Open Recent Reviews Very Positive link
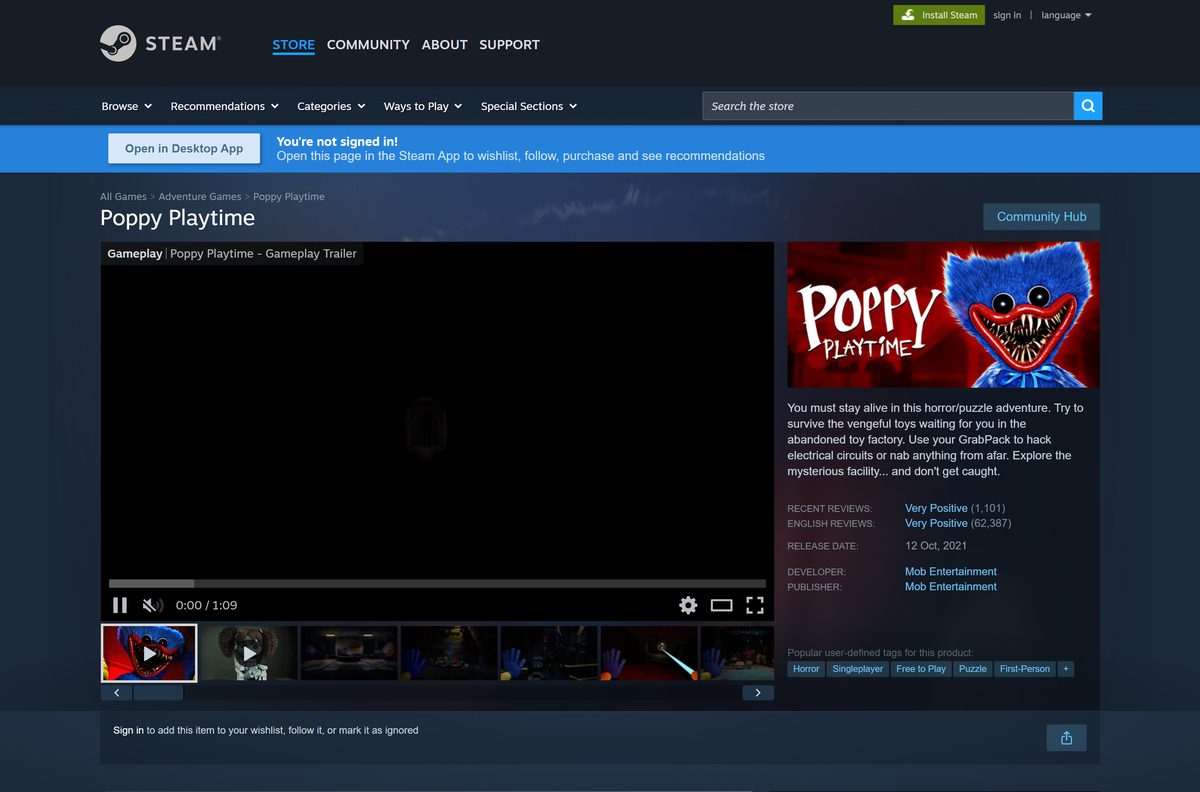The width and height of the screenshot is (1200, 792). tap(936, 508)
